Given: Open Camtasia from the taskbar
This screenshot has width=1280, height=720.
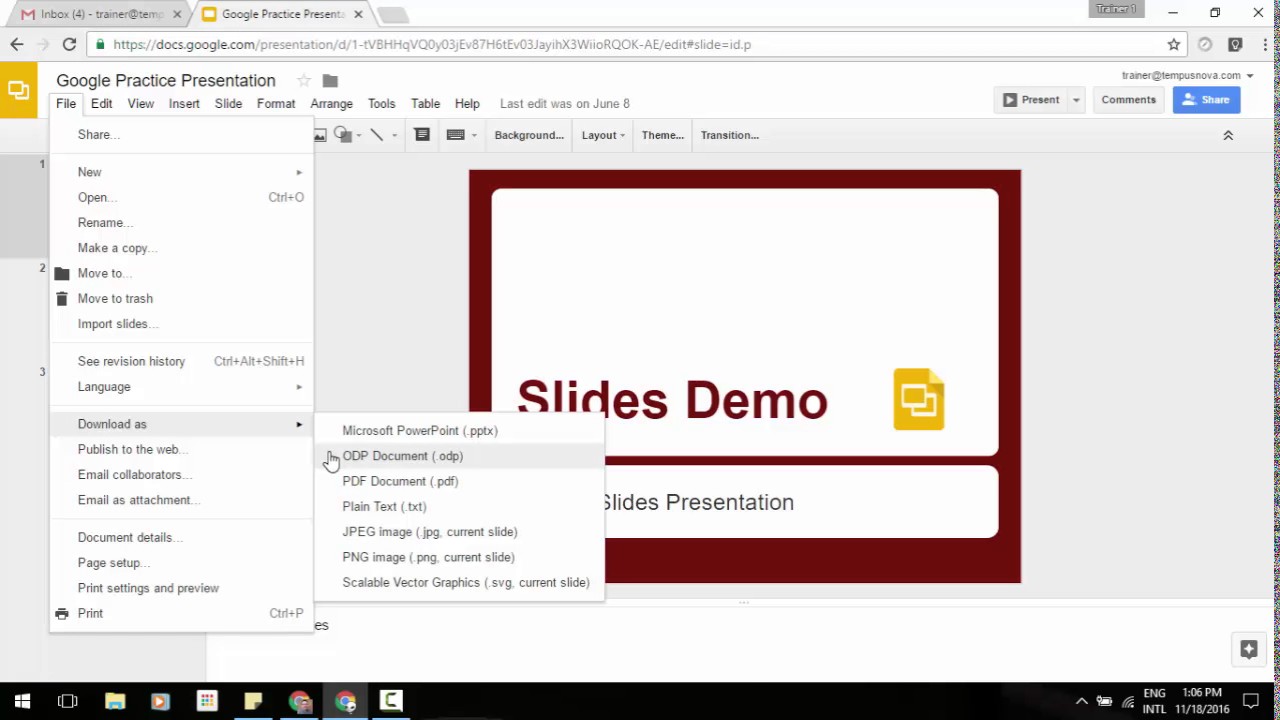Looking at the screenshot, I should 391,701.
